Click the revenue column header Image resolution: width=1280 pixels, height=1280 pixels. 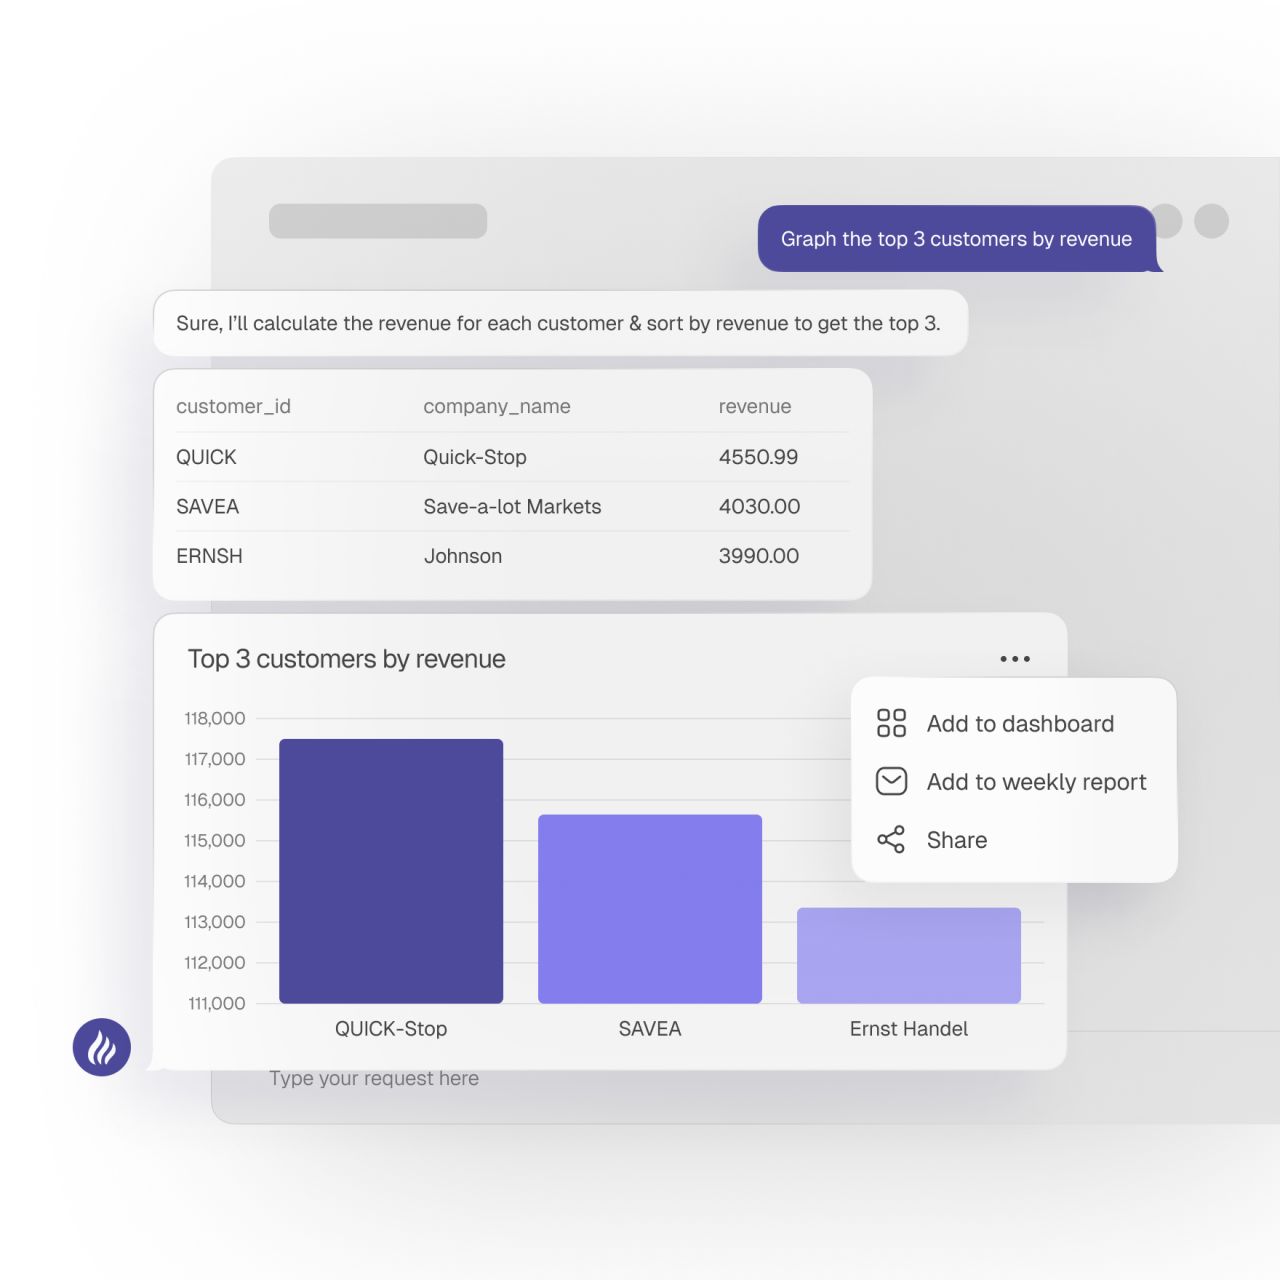click(x=755, y=407)
